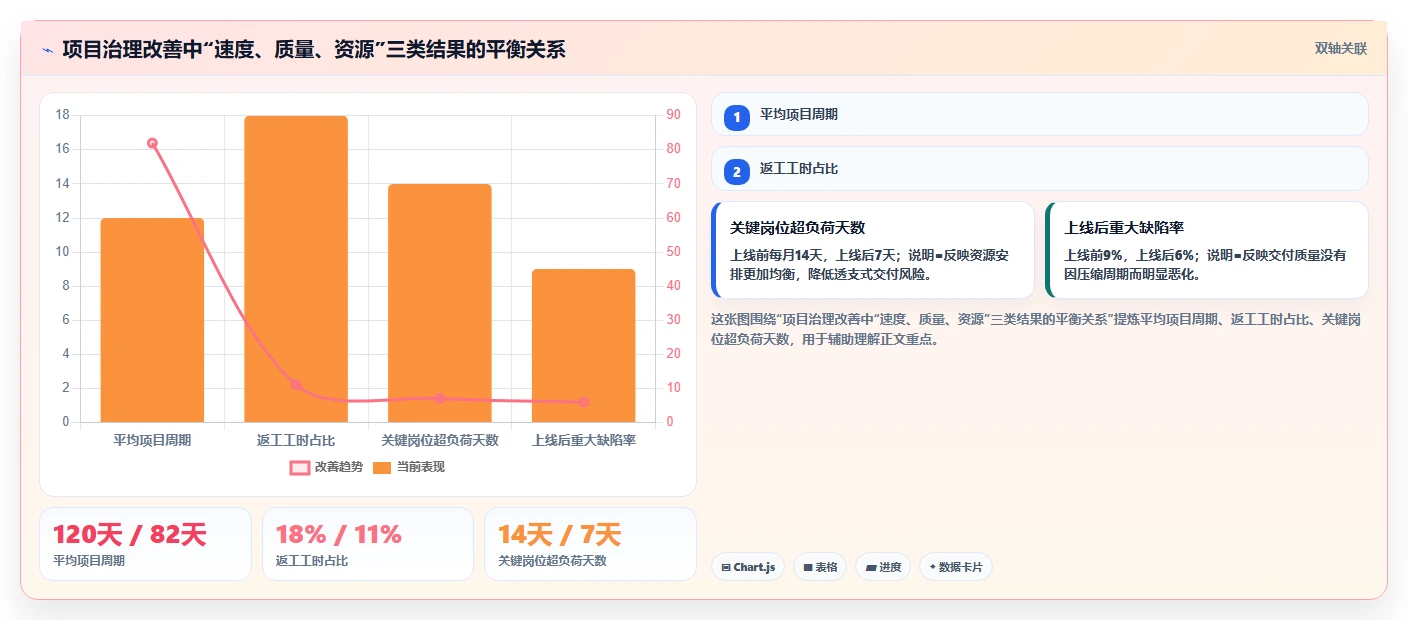1408x620 pixels.
Task: Click the chart title heading text
Action: 314,49
